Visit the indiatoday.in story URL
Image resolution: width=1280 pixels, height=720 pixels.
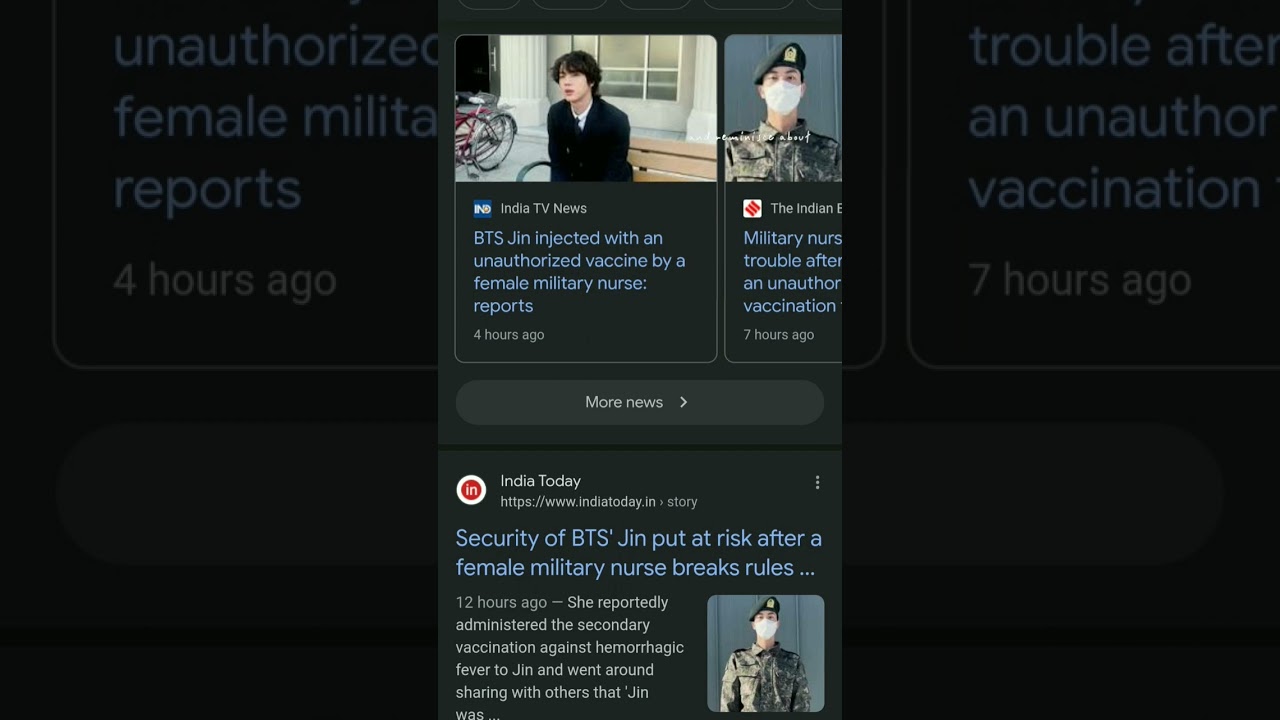pyautogui.click(x=599, y=502)
